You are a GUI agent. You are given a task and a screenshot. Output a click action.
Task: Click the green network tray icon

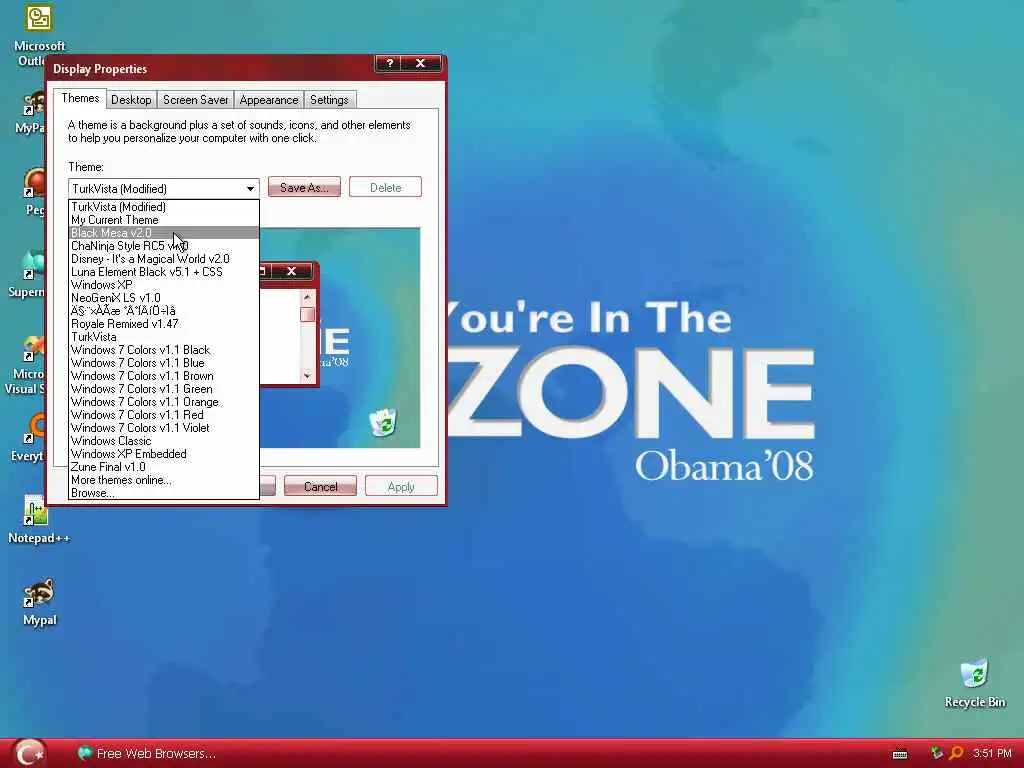[x=936, y=753]
